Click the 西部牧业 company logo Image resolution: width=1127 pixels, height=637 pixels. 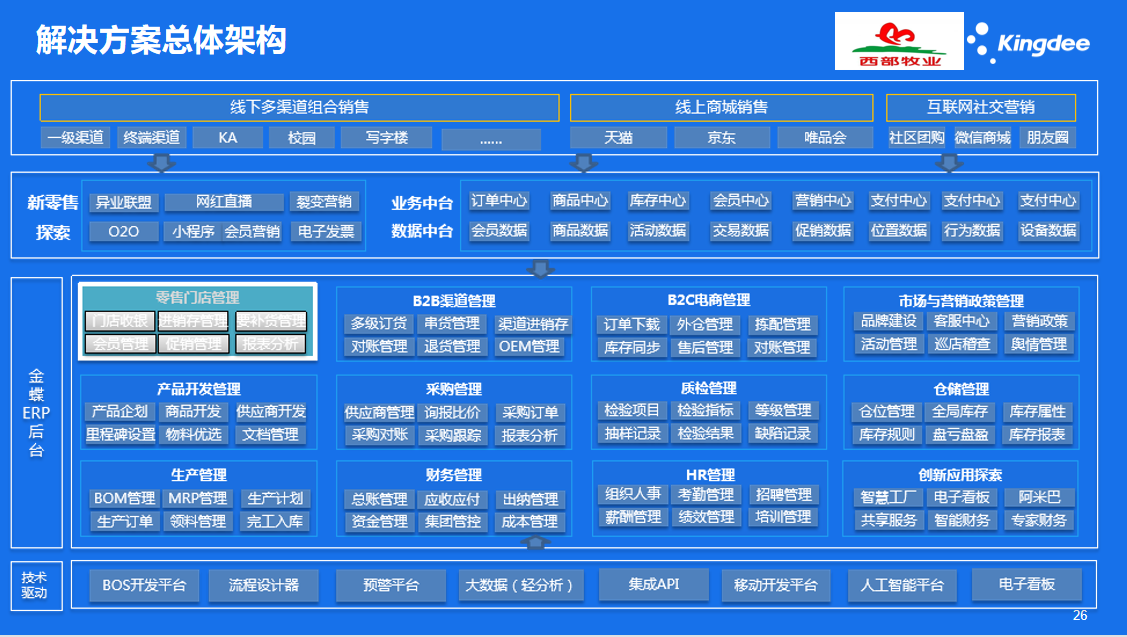pos(900,42)
